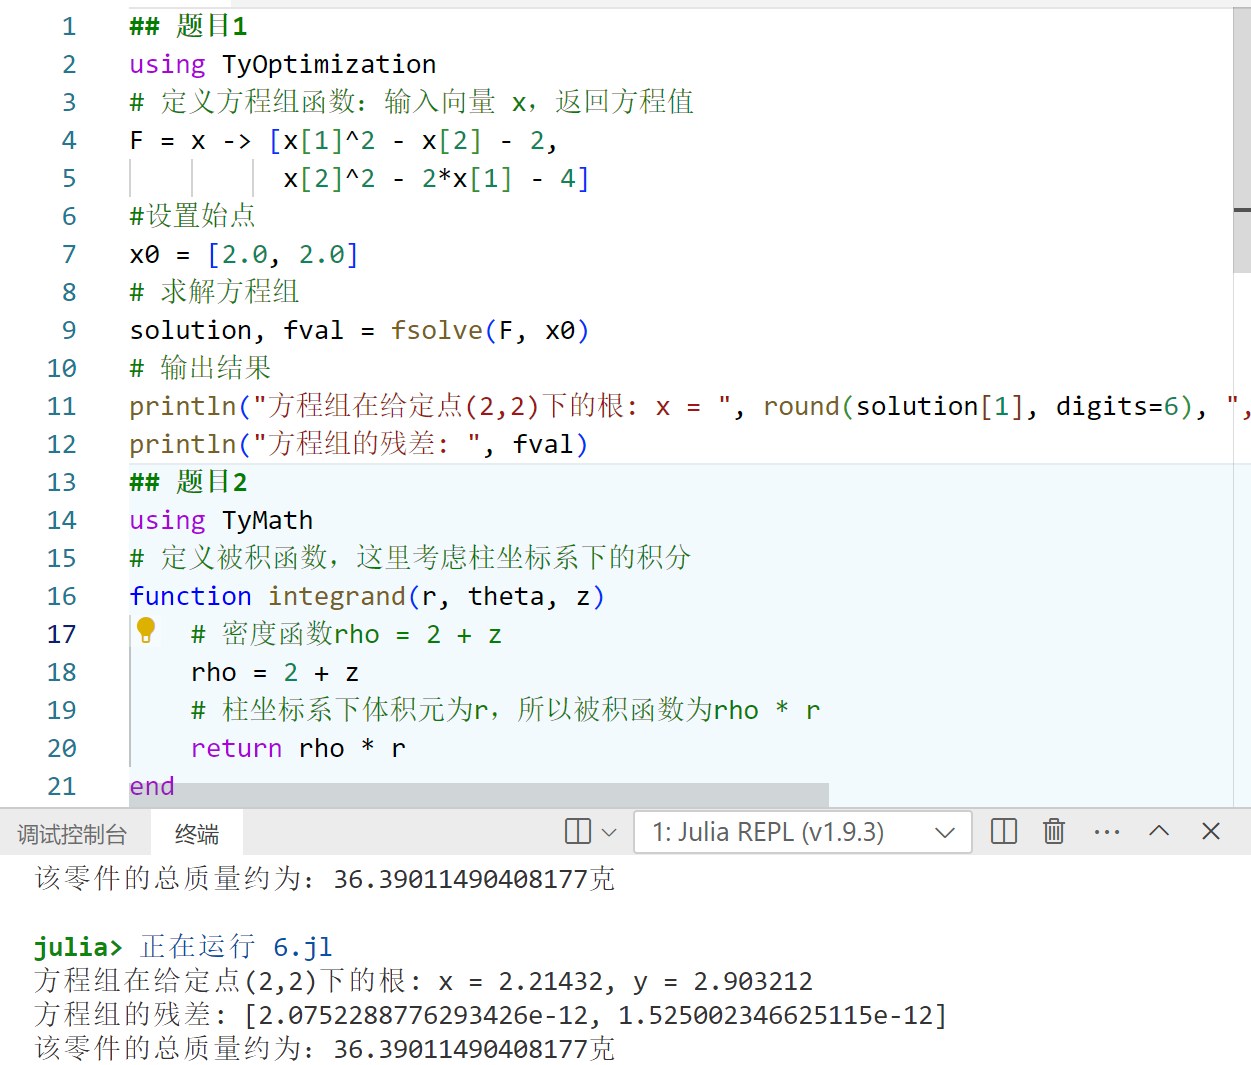Image resolution: width=1251 pixels, height=1065 pixels.
Task: Click line number 13 in the gutter
Action: click(62, 482)
